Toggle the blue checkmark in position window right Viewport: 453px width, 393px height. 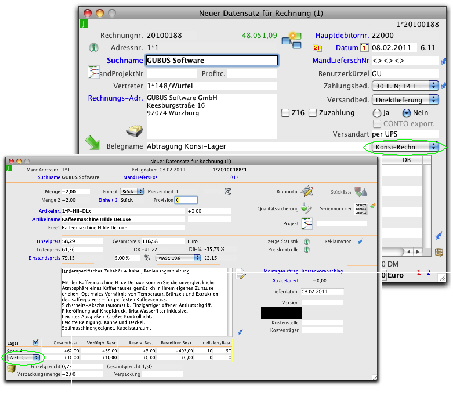(360, 242)
